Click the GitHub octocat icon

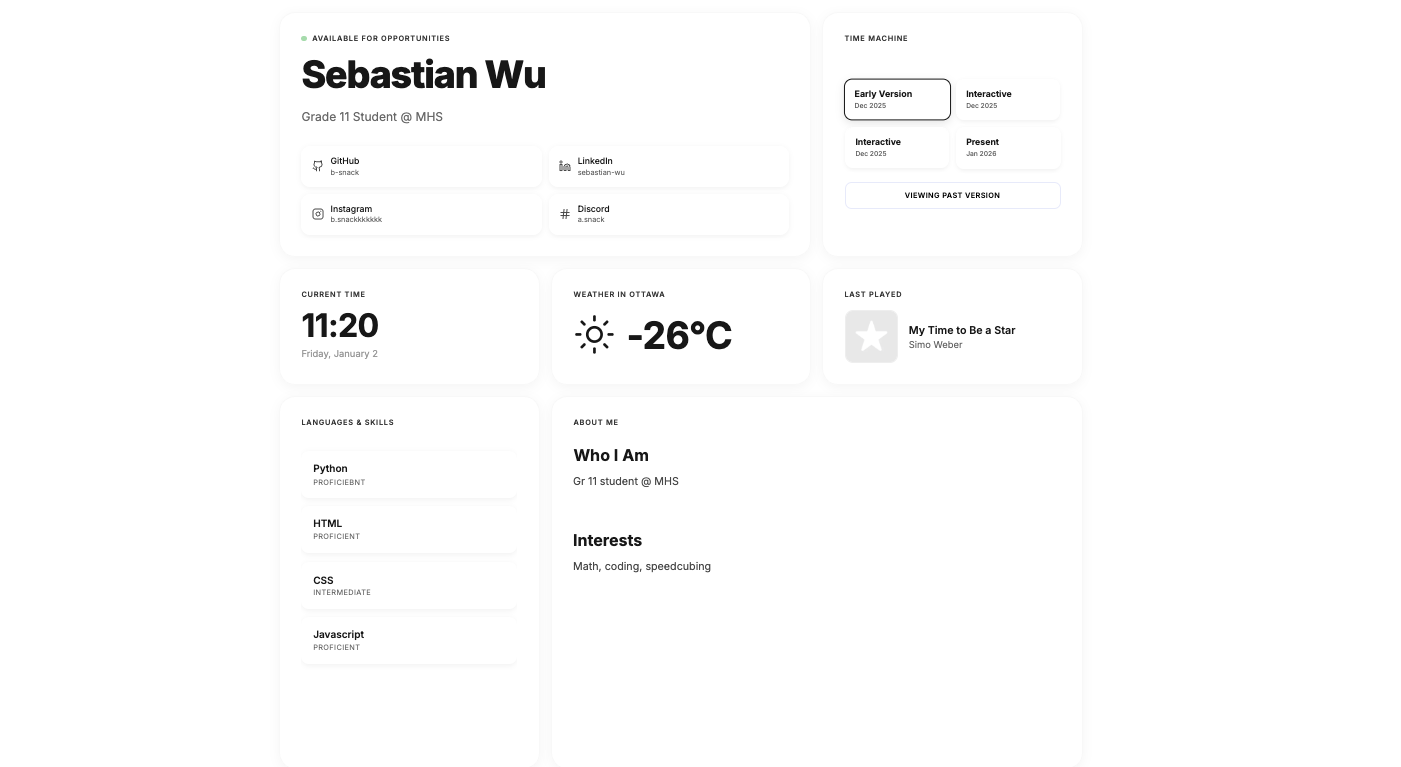(x=318, y=166)
